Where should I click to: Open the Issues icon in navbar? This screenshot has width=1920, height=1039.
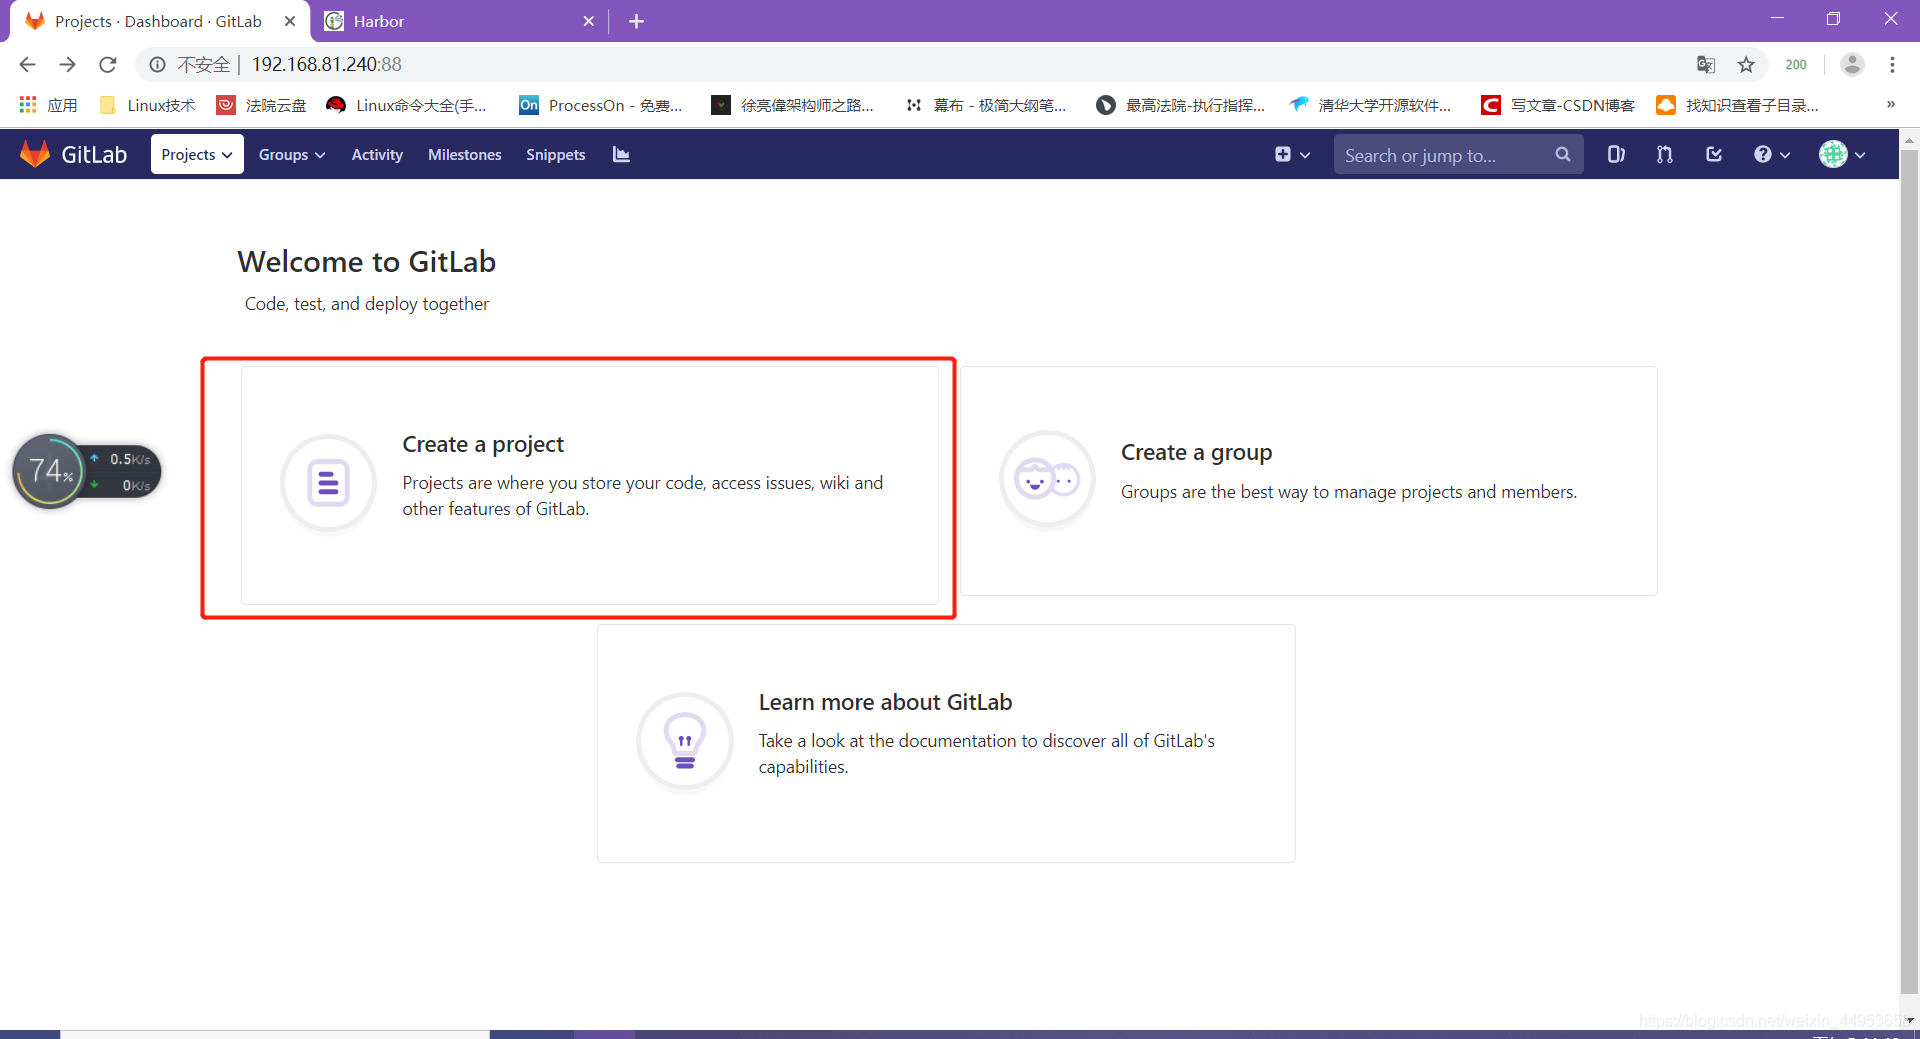click(x=1615, y=154)
